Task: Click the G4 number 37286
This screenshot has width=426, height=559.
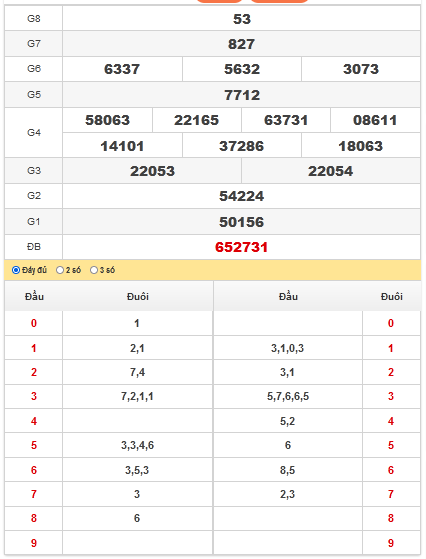Action: click(241, 146)
